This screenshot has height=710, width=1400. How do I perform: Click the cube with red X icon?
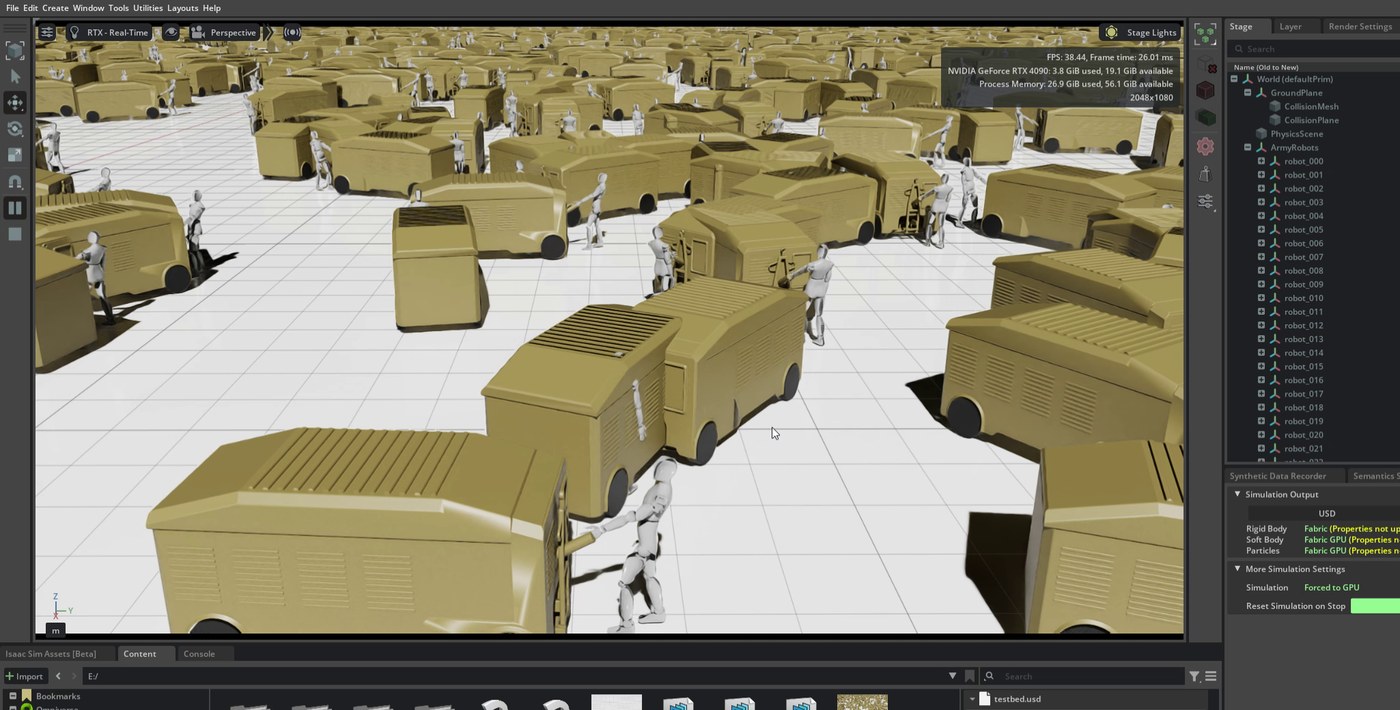1205,62
